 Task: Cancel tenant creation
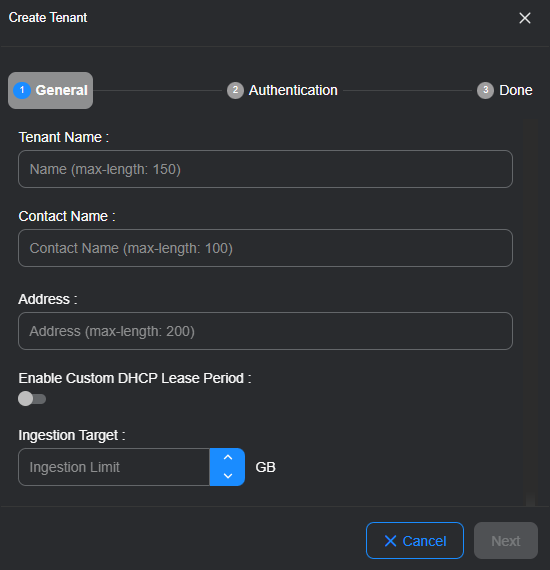[x=415, y=541]
